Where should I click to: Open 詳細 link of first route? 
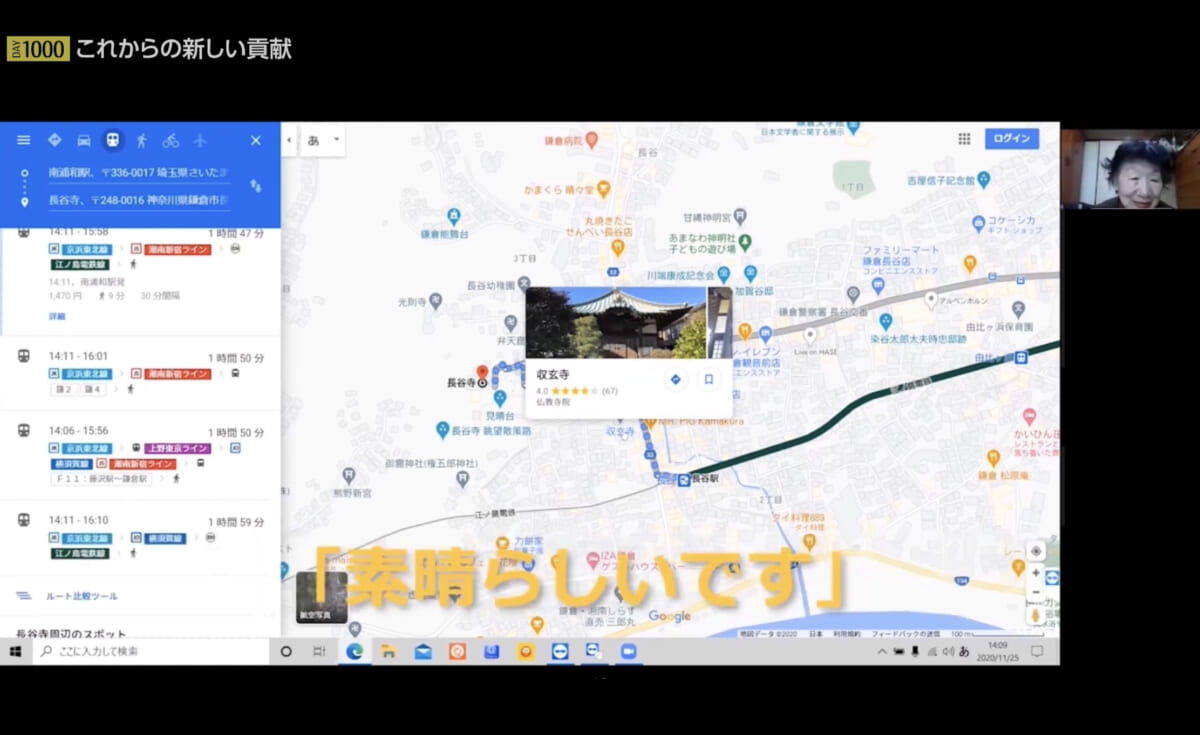click(x=57, y=316)
